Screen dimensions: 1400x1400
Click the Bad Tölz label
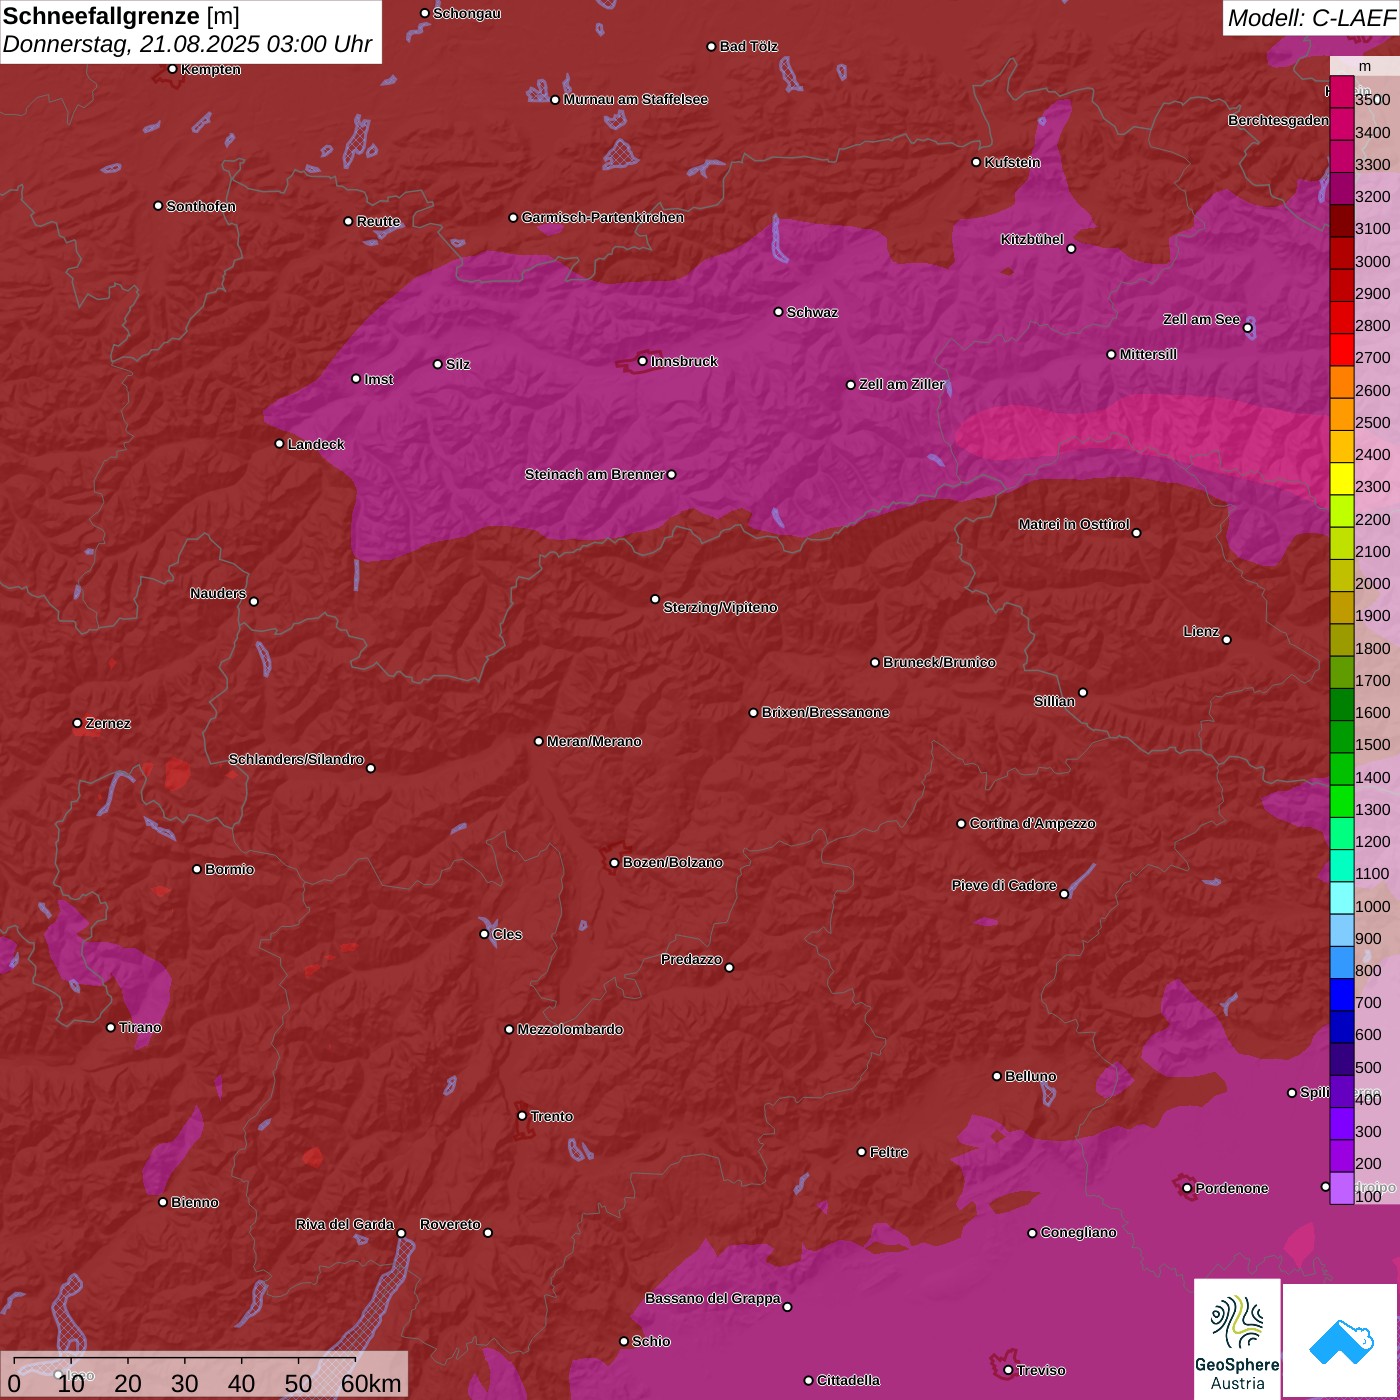pyautogui.click(x=749, y=46)
